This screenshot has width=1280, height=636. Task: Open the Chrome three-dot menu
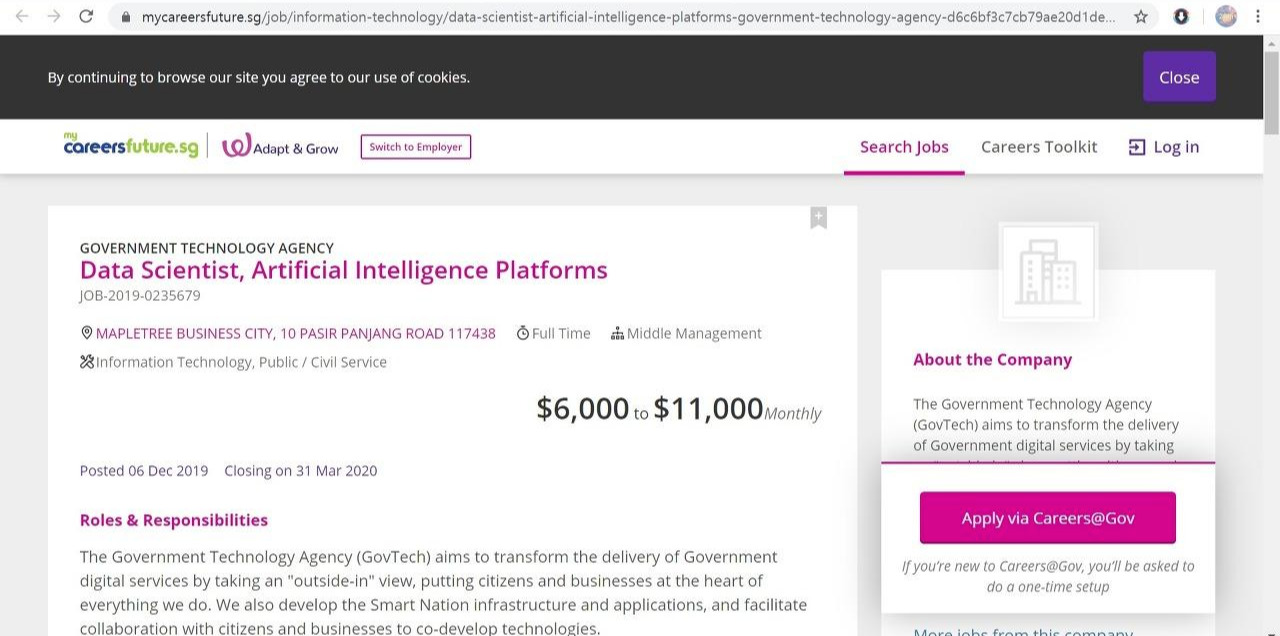pyautogui.click(x=1258, y=16)
